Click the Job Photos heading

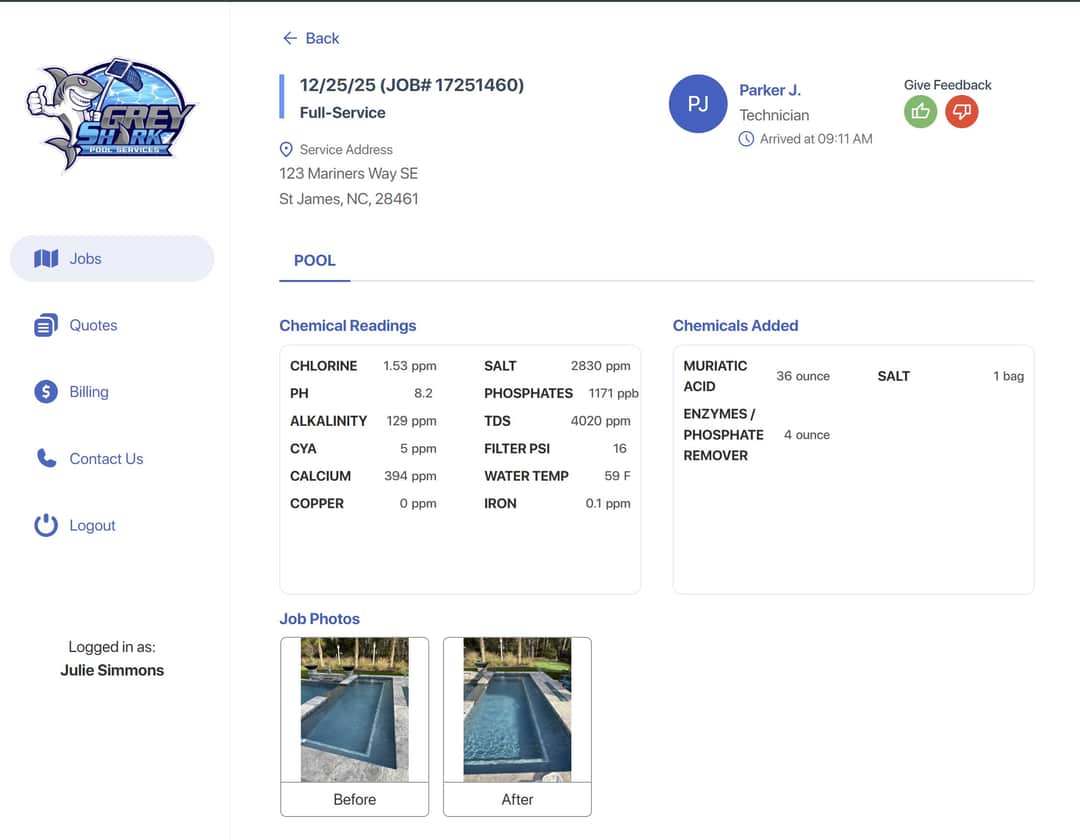point(320,619)
